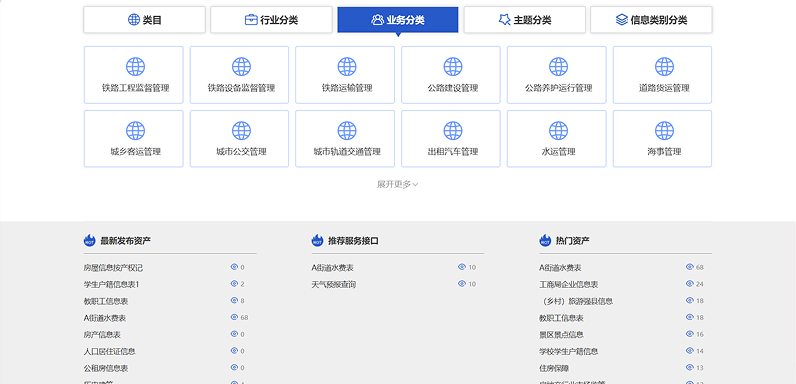This screenshot has height=384, width=796.
Task: Click the globe icon above 出租汽车管理
Action: 453,131
